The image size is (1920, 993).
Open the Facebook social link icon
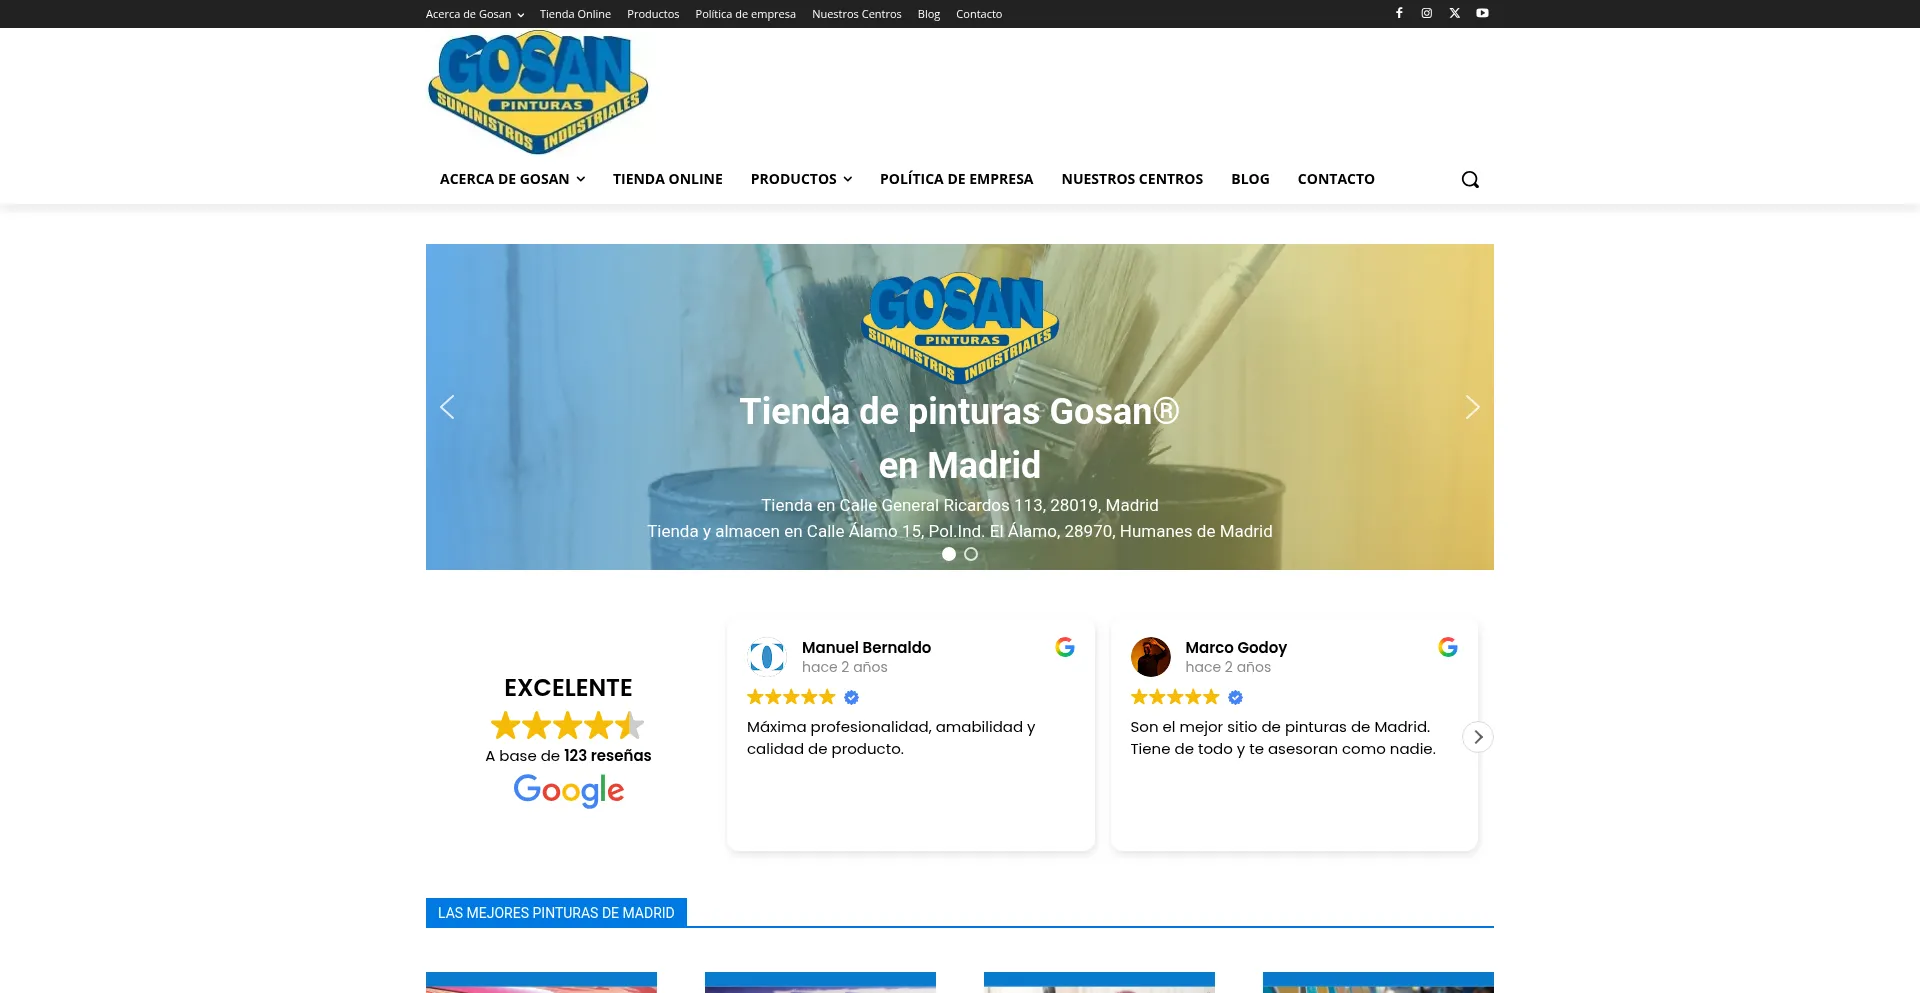1399,13
